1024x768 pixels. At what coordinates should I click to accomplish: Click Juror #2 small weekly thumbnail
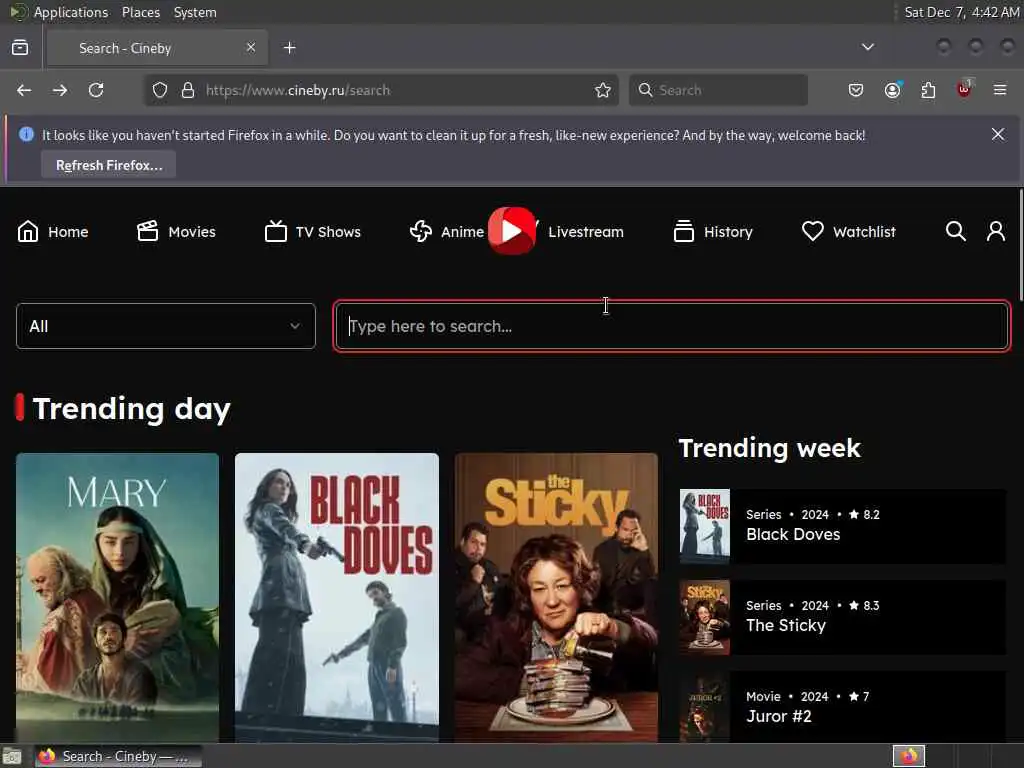coord(705,707)
